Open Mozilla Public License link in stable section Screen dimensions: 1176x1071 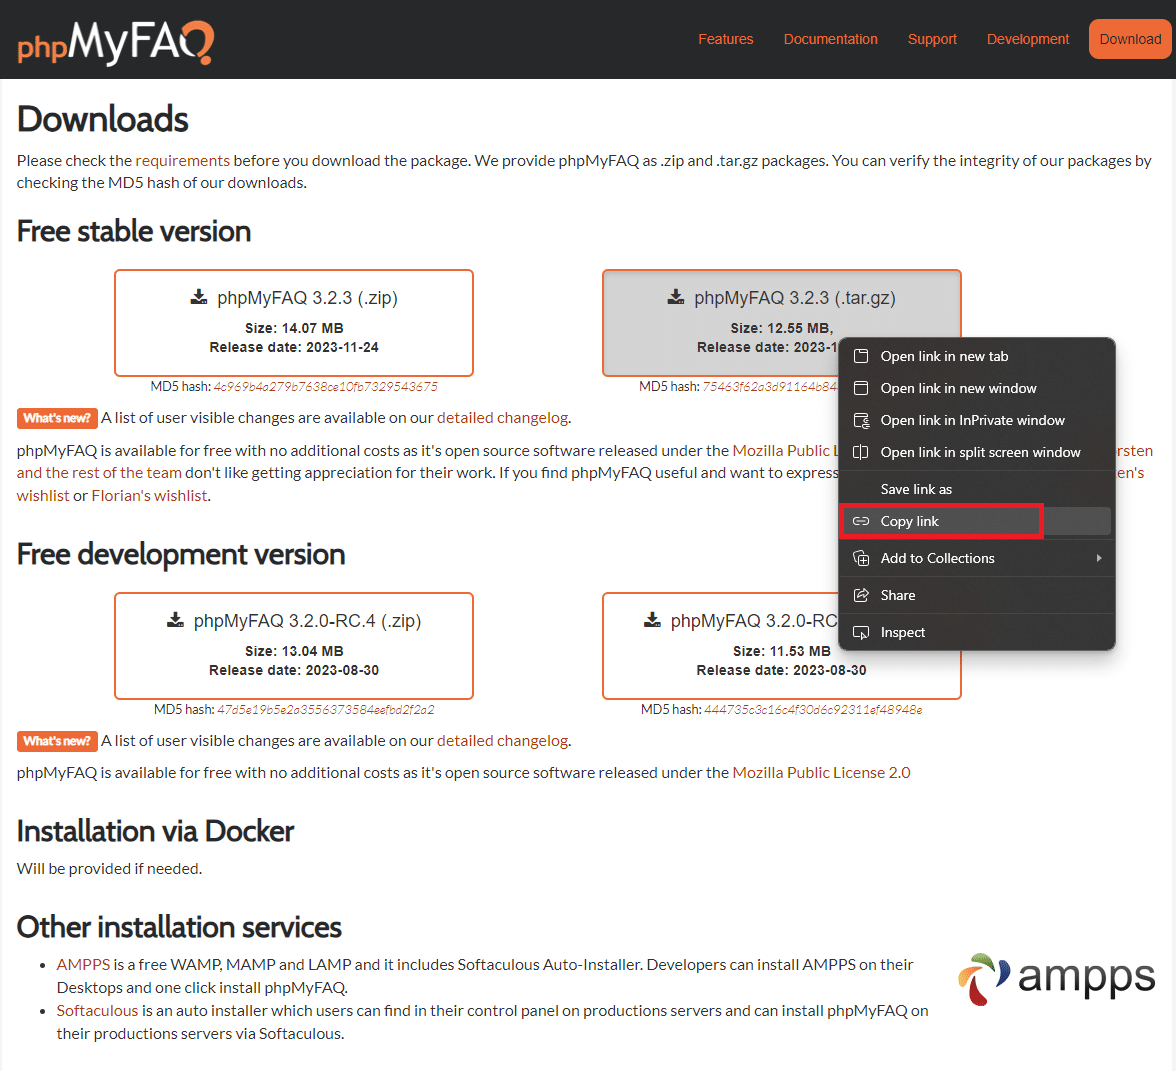pyautogui.click(x=784, y=451)
